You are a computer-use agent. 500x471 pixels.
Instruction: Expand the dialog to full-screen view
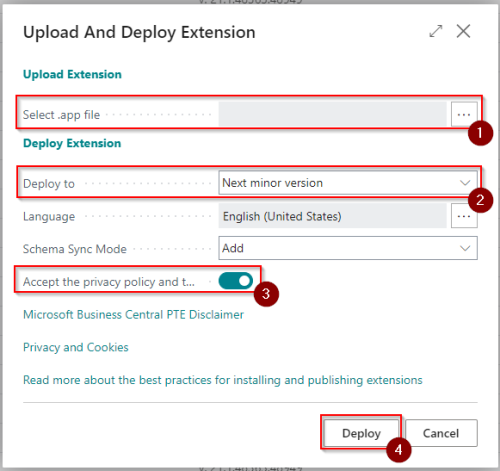point(436,31)
